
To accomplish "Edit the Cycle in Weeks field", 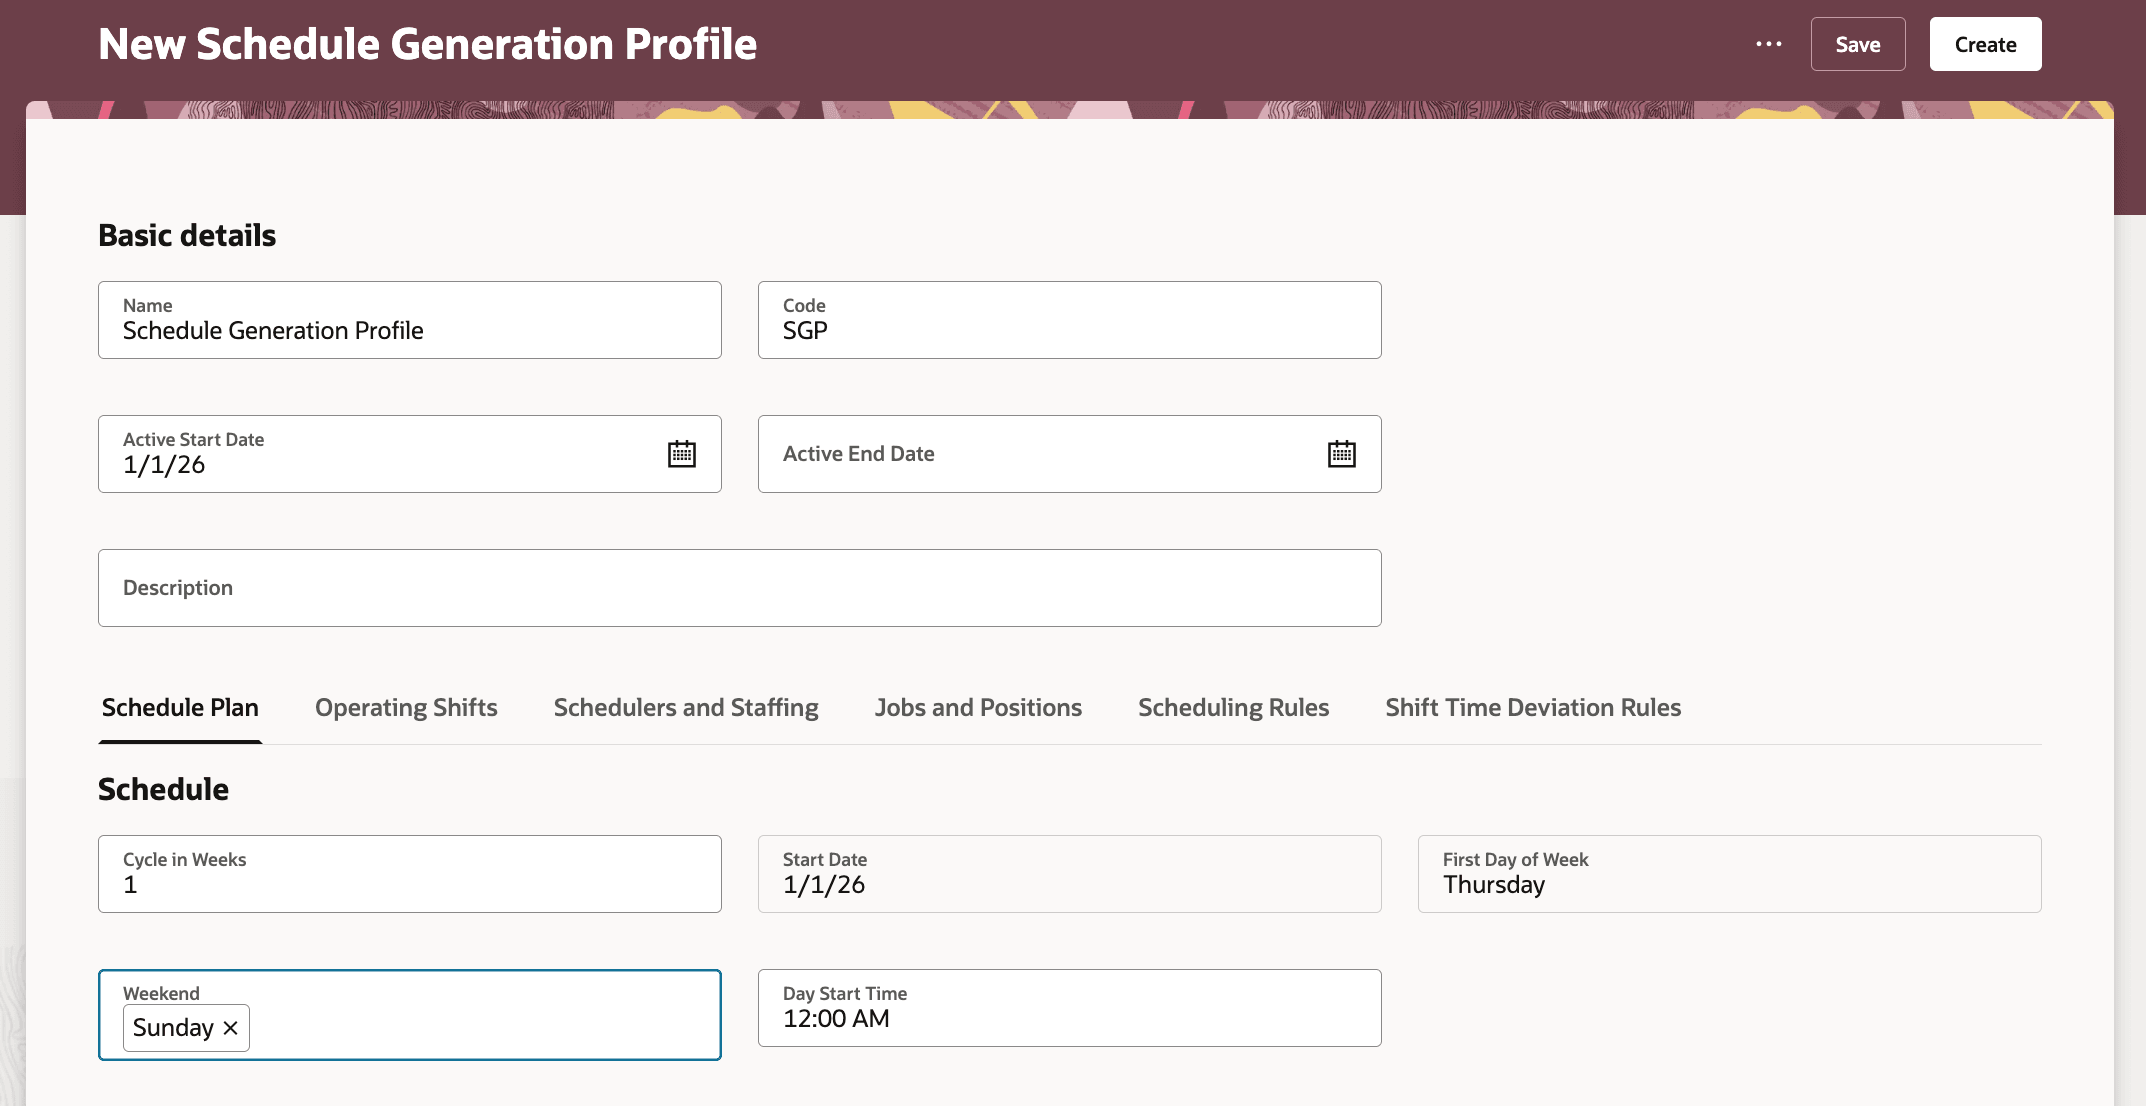I will [410, 874].
